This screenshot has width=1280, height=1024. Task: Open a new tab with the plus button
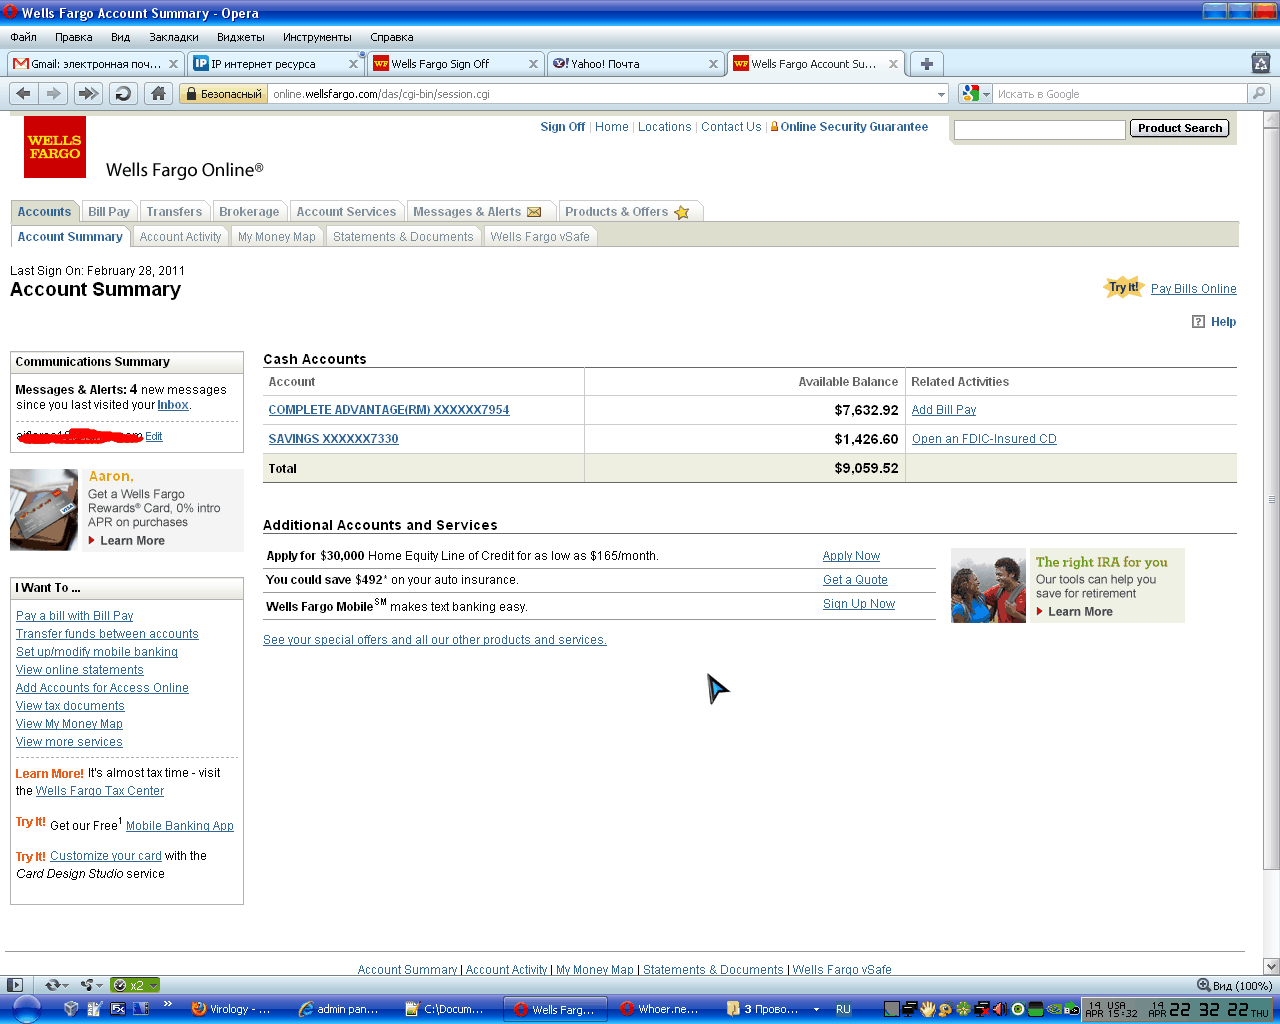(927, 64)
